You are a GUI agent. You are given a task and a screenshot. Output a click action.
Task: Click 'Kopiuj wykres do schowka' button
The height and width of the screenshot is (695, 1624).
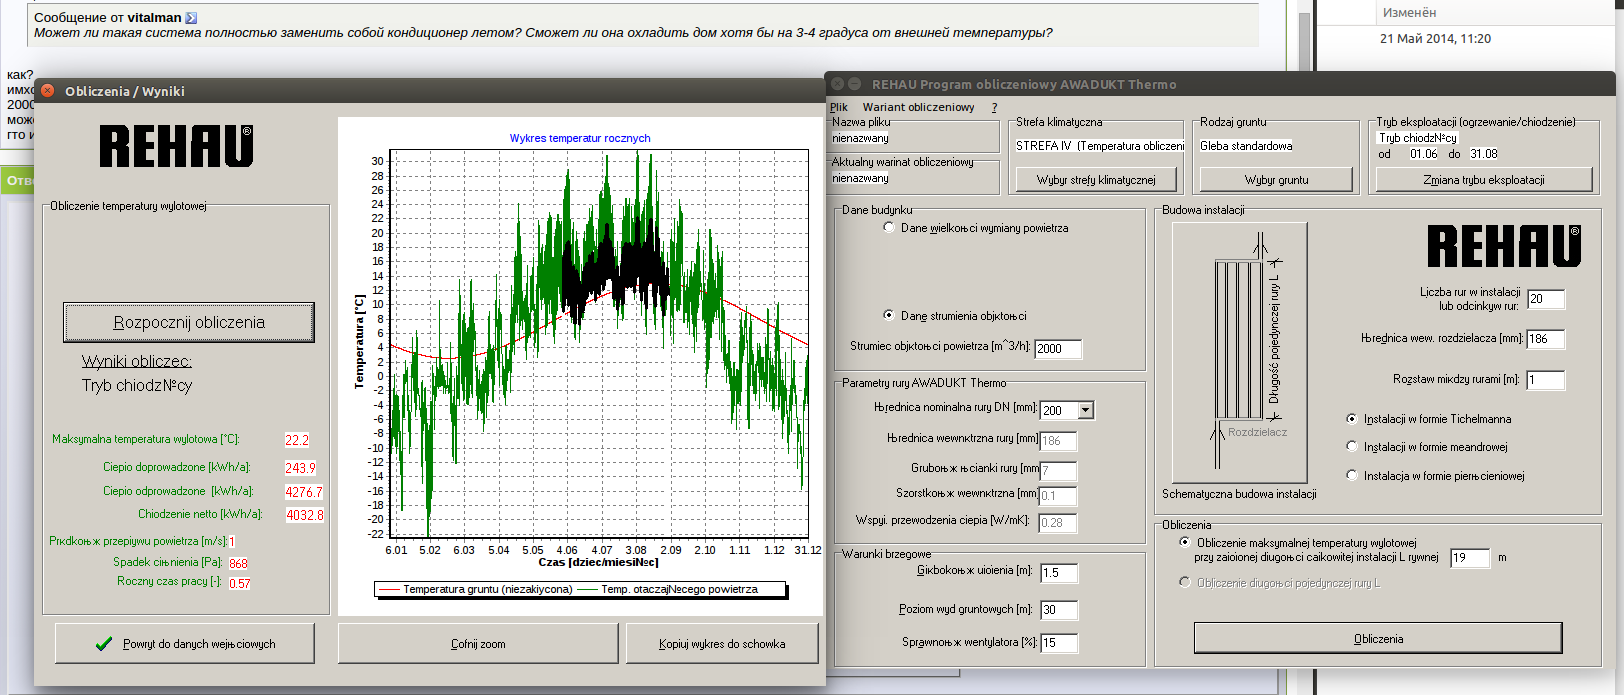pos(722,644)
